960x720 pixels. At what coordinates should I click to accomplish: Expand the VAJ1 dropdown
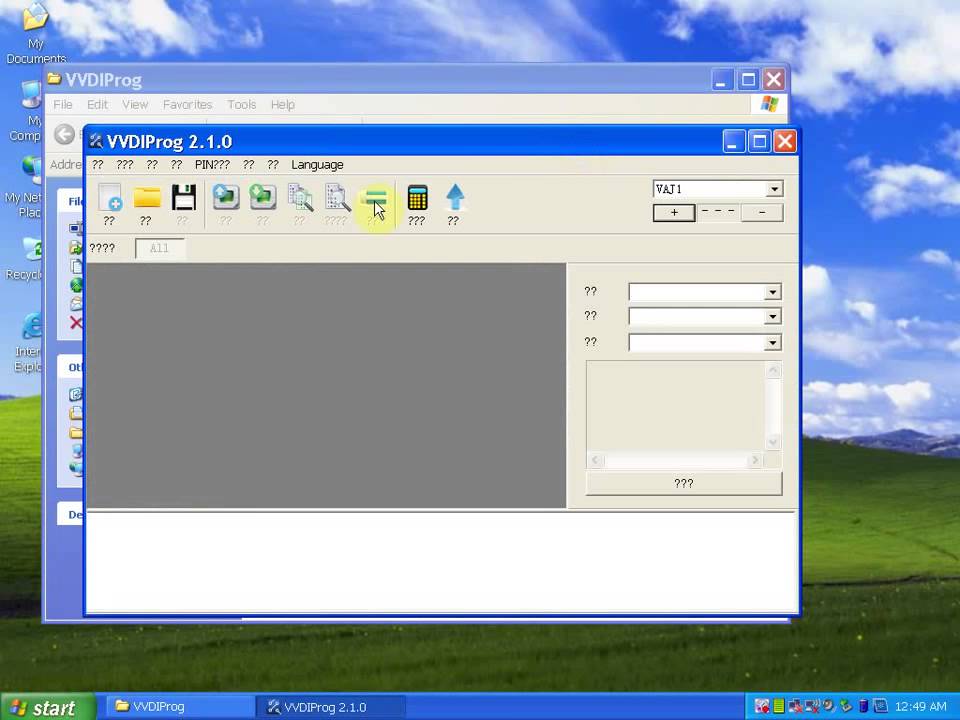tap(774, 189)
